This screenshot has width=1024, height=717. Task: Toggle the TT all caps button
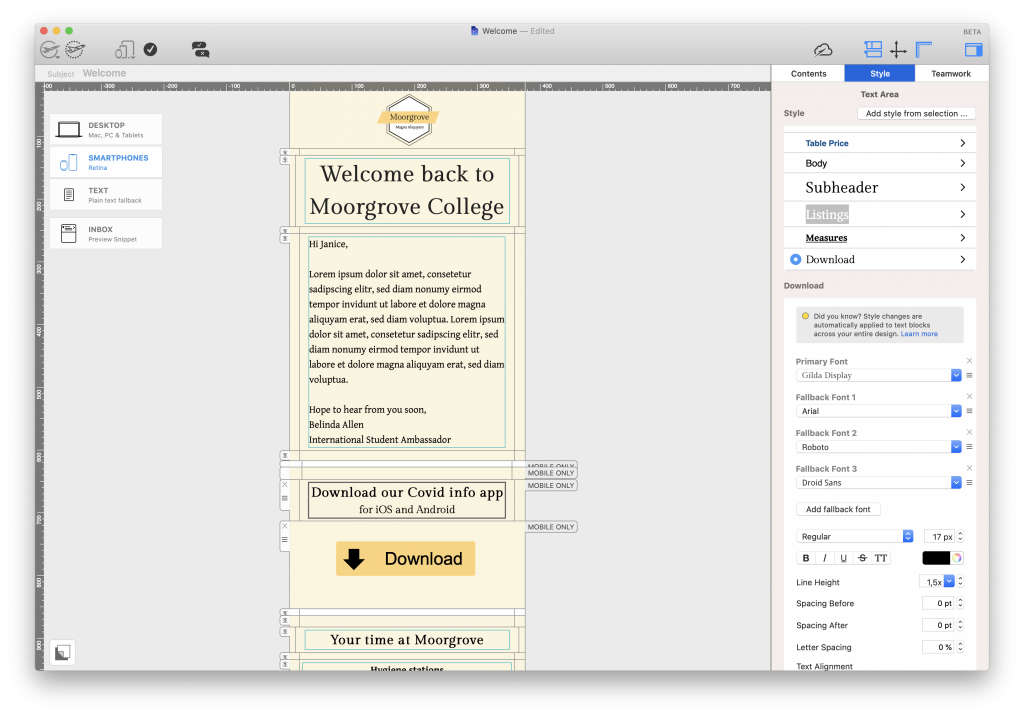(881, 558)
